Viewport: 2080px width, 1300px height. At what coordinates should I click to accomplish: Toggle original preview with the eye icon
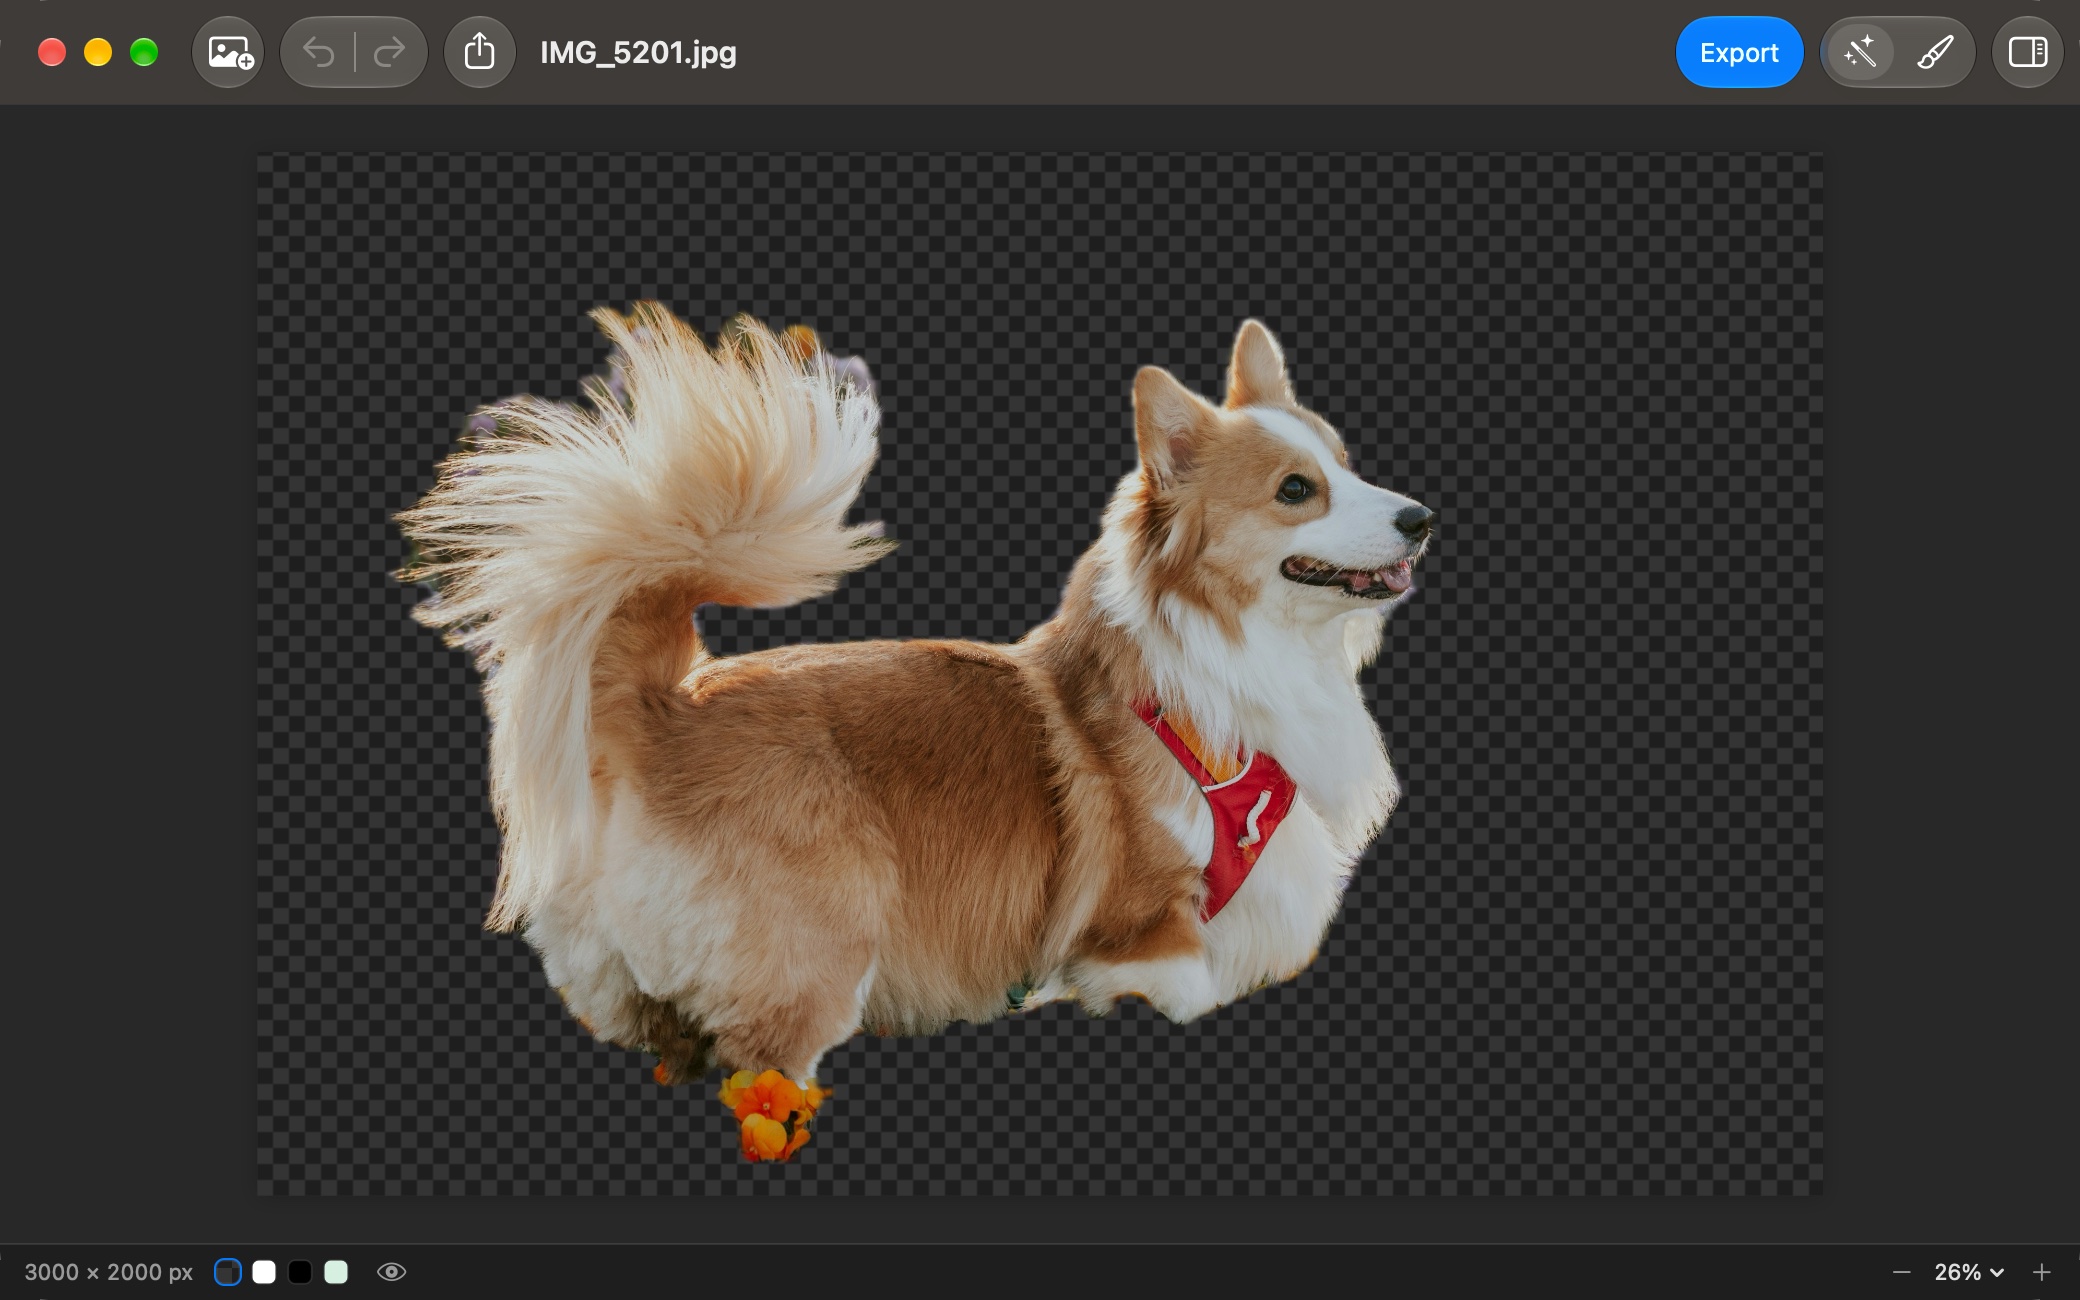point(391,1272)
